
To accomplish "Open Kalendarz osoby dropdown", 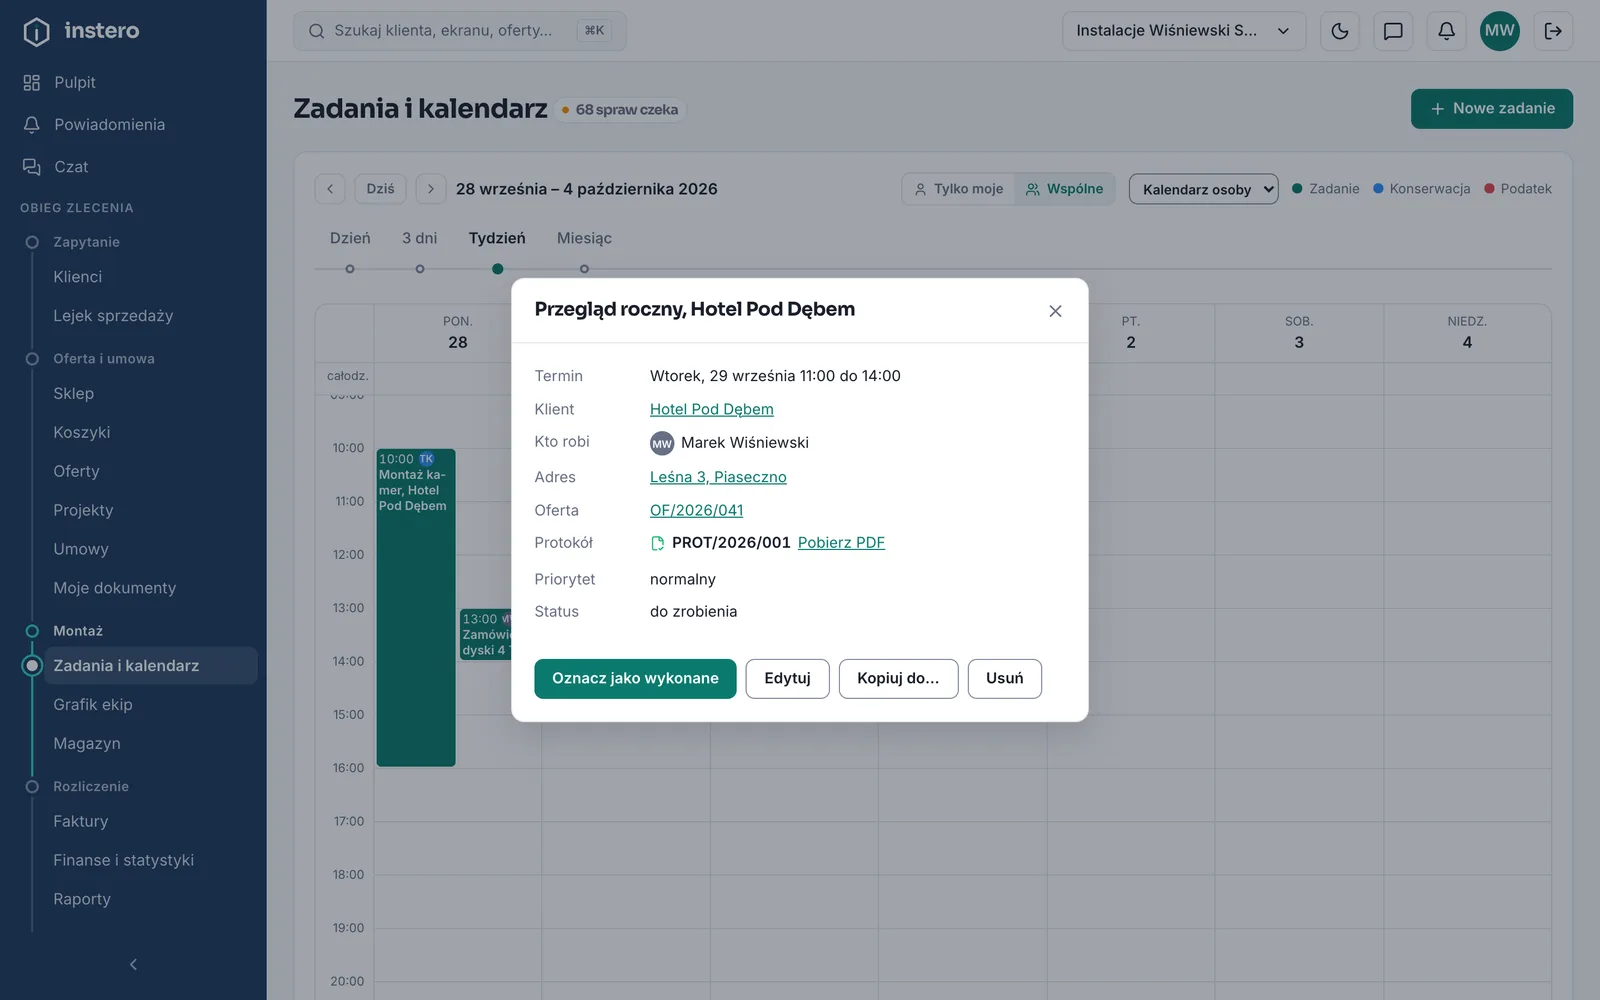I will 1204,189.
